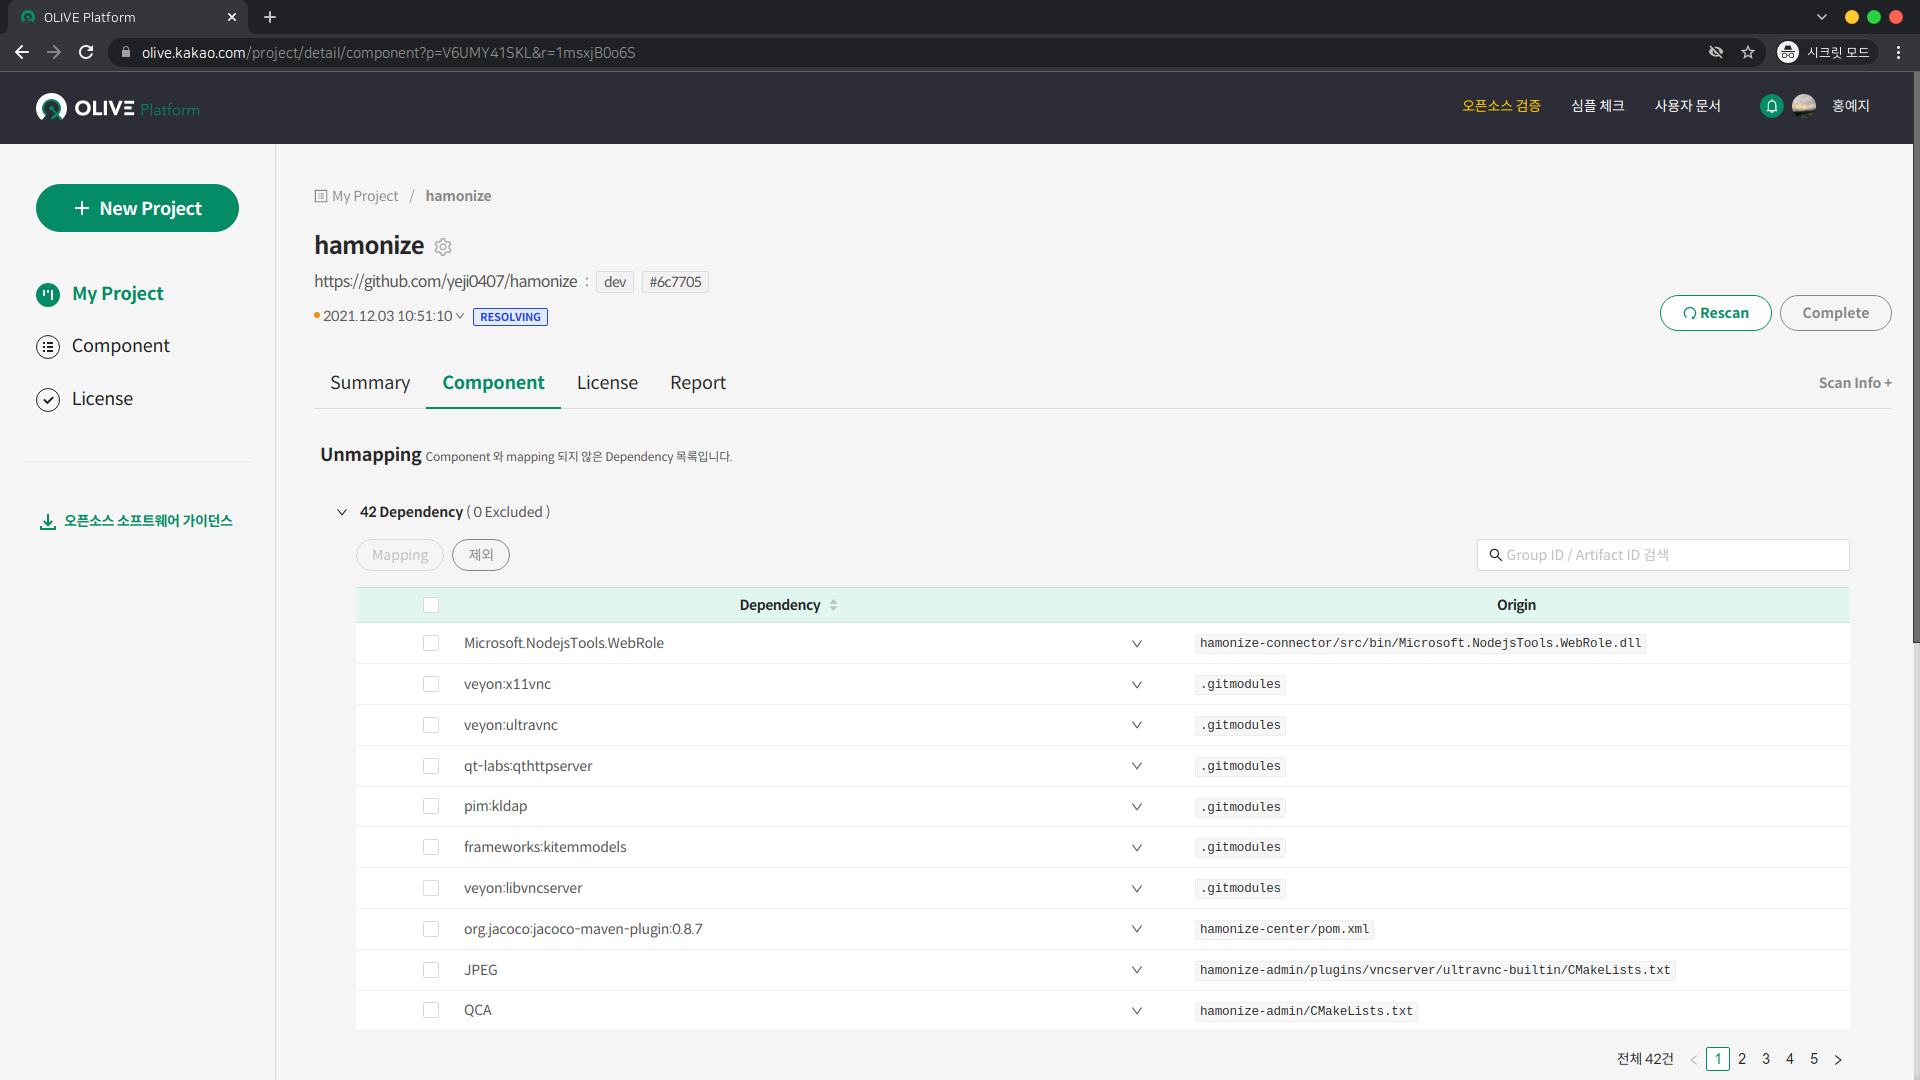This screenshot has width=1920, height=1080.
Task: Click the Component list icon in sidebar
Action: click(48, 347)
